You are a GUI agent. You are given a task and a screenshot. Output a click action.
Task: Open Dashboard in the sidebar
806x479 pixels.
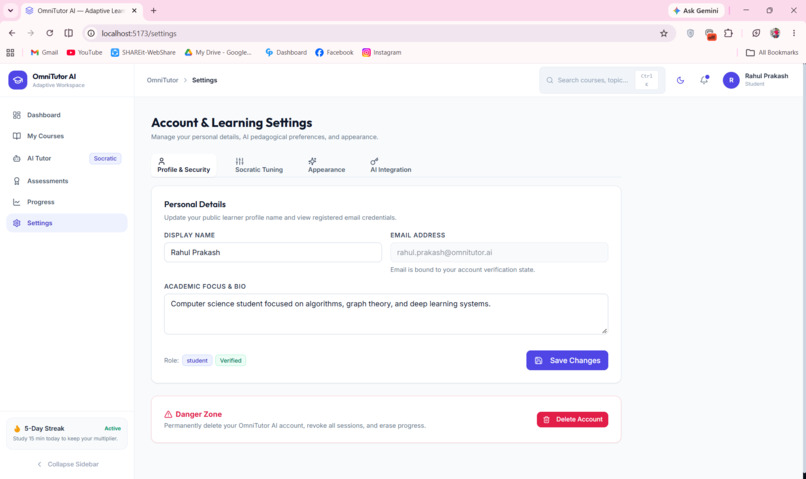[67, 115]
